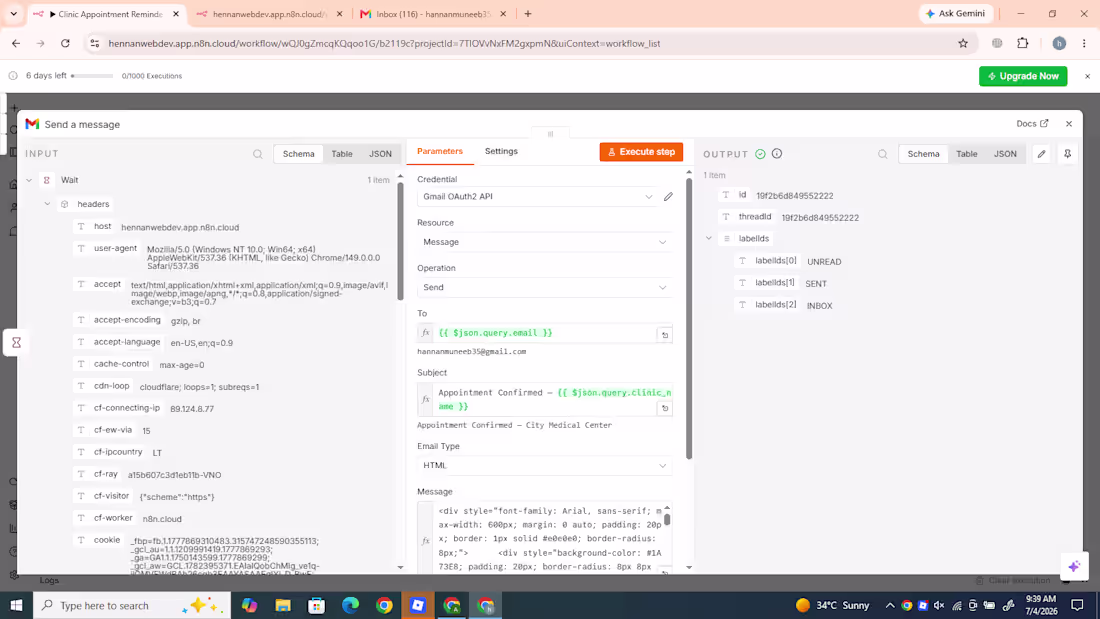Pin the output data
Viewport: 1100px width, 619px height.
(1067, 154)
